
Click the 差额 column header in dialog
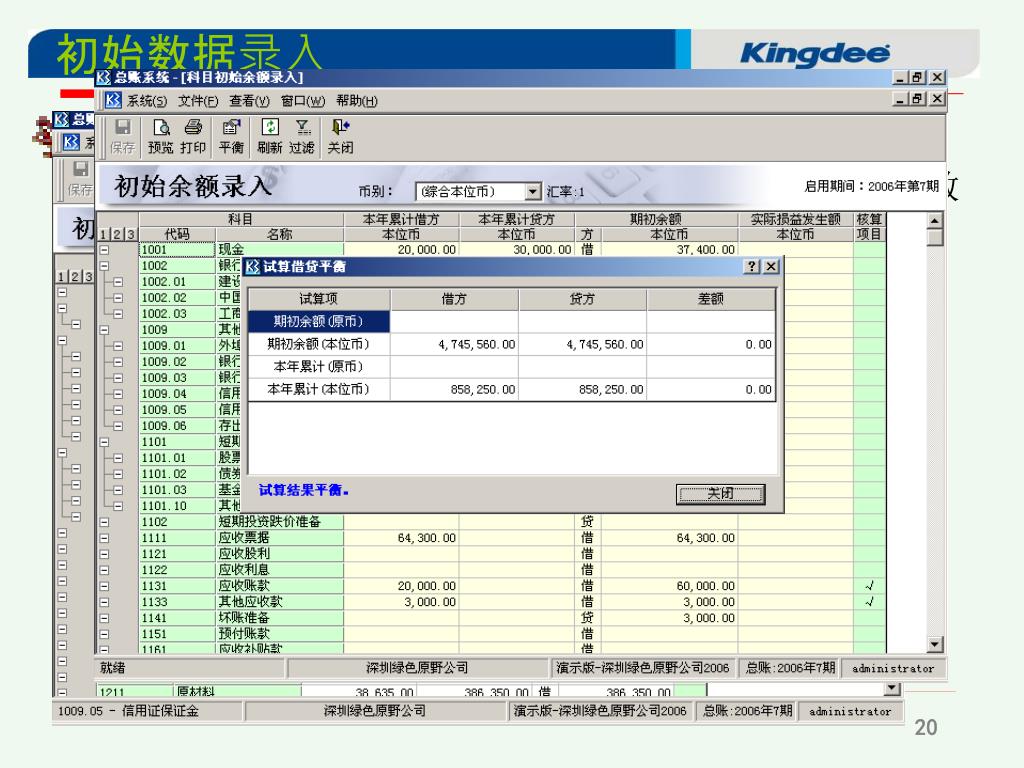[x=711, y=299]
